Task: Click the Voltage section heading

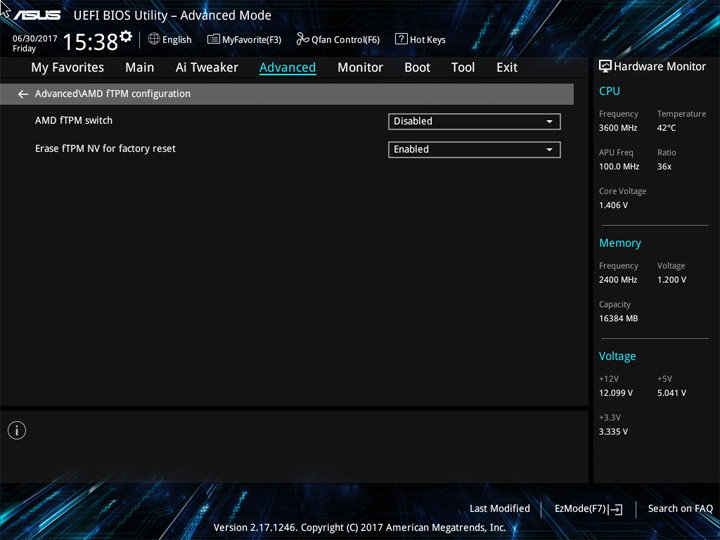Action: point(617,356)
